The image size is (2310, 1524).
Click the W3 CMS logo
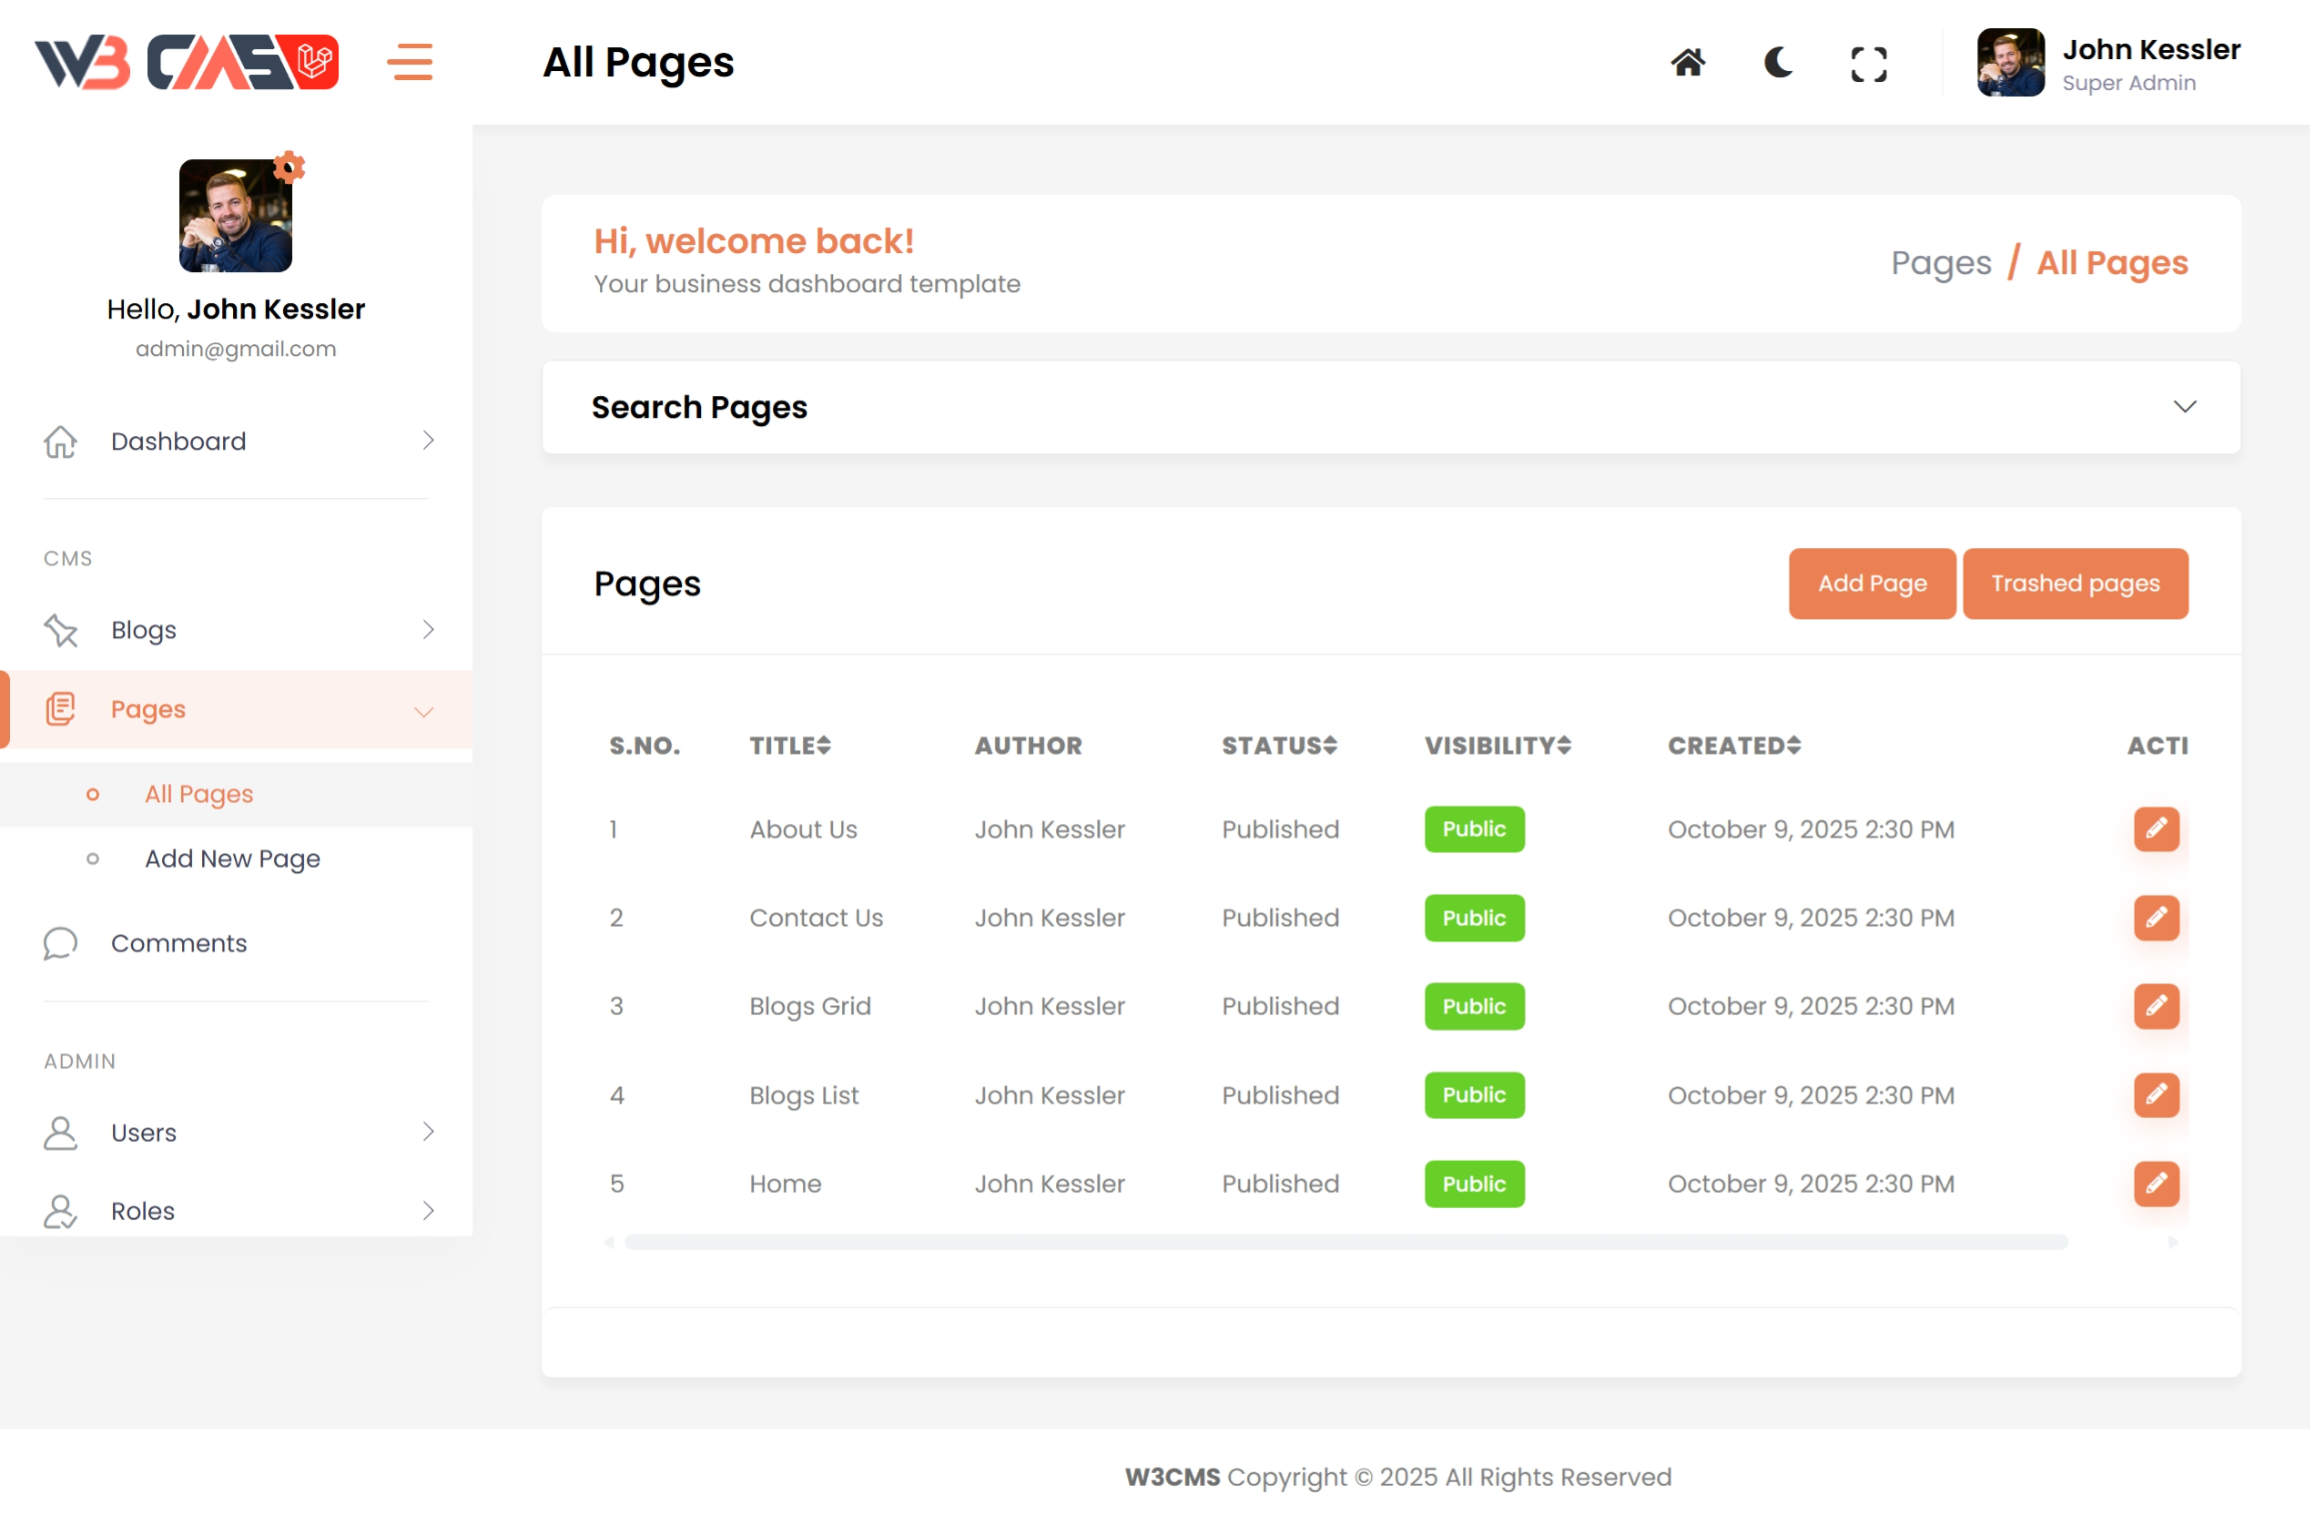[187, 62]
